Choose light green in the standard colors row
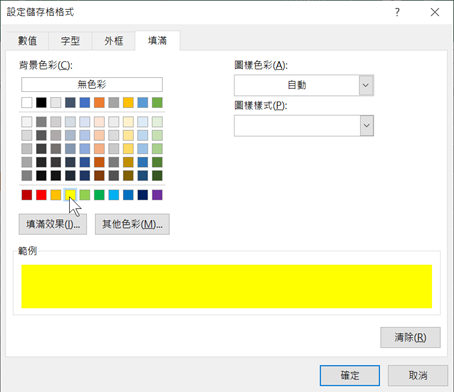The image size is (454, 392). coord(85,195)
